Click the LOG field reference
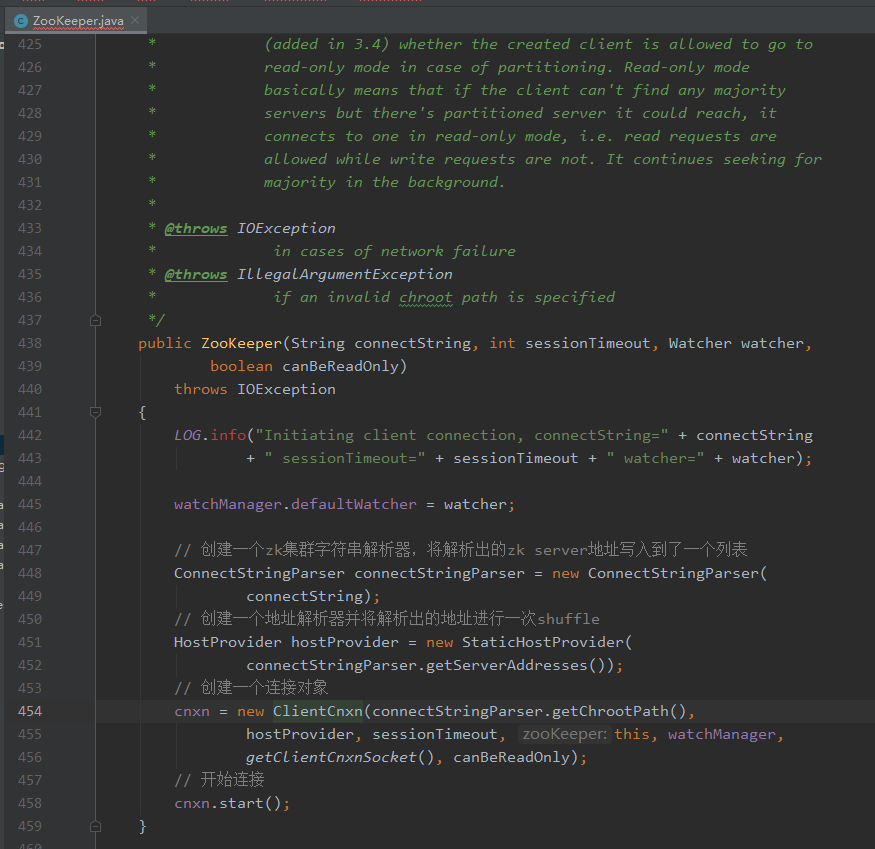This screenshot has width=875, height=849. (x=187, y=435)
